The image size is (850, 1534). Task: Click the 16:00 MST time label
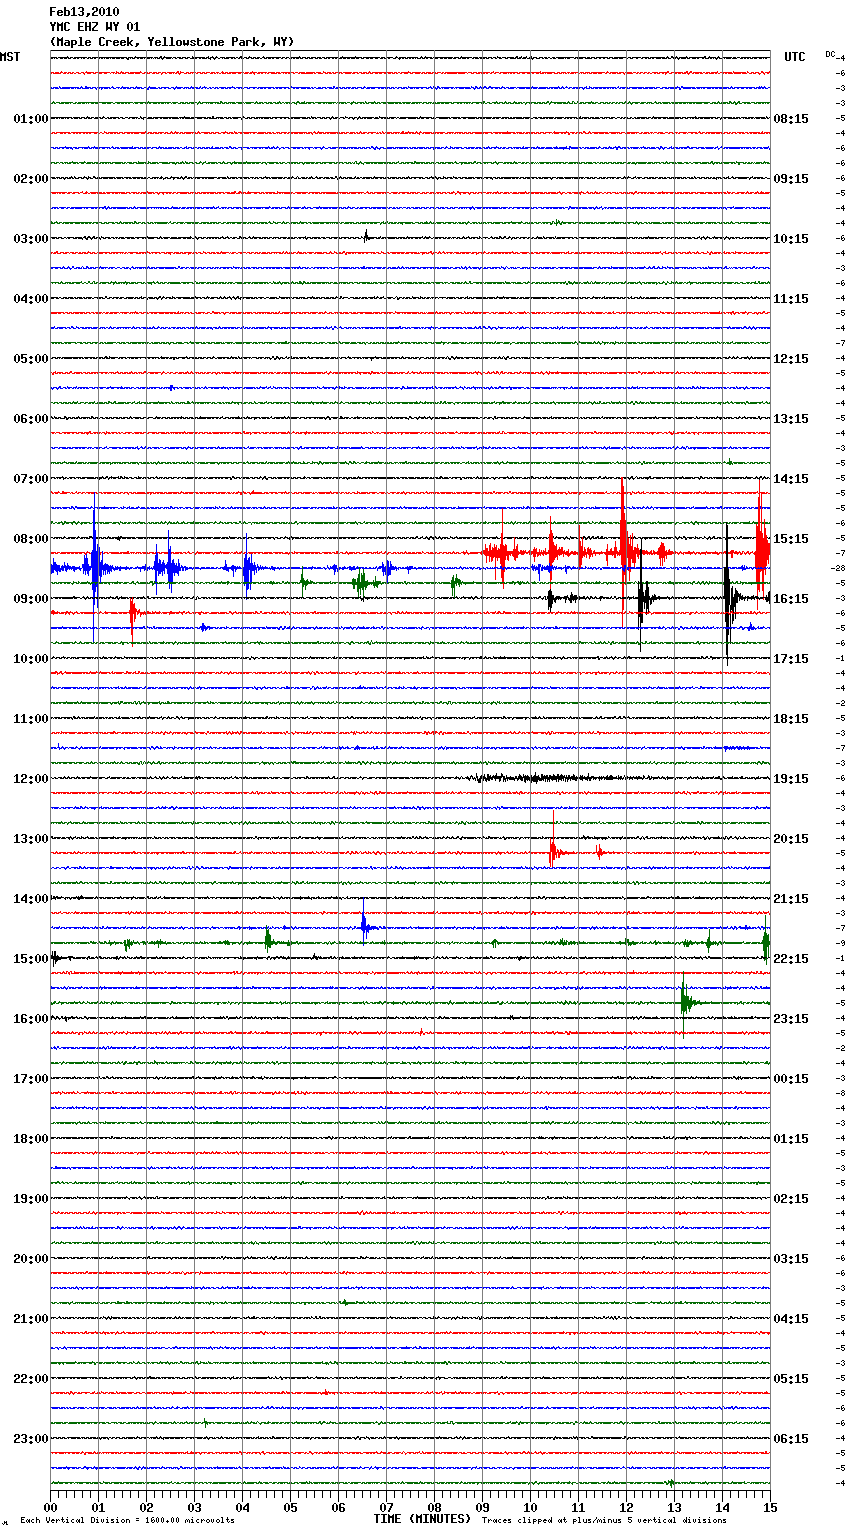(x=31, y=1019)
